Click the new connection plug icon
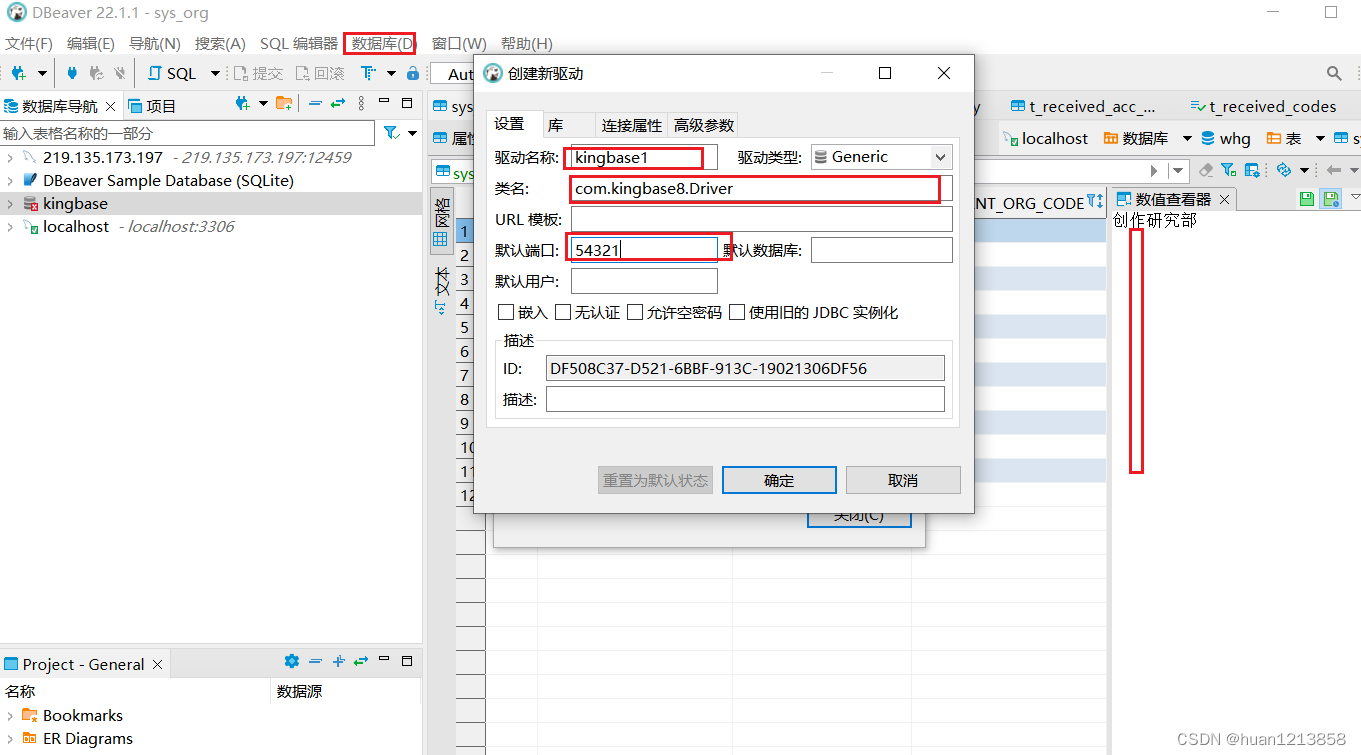1361x755 pixels. [18, 73]
